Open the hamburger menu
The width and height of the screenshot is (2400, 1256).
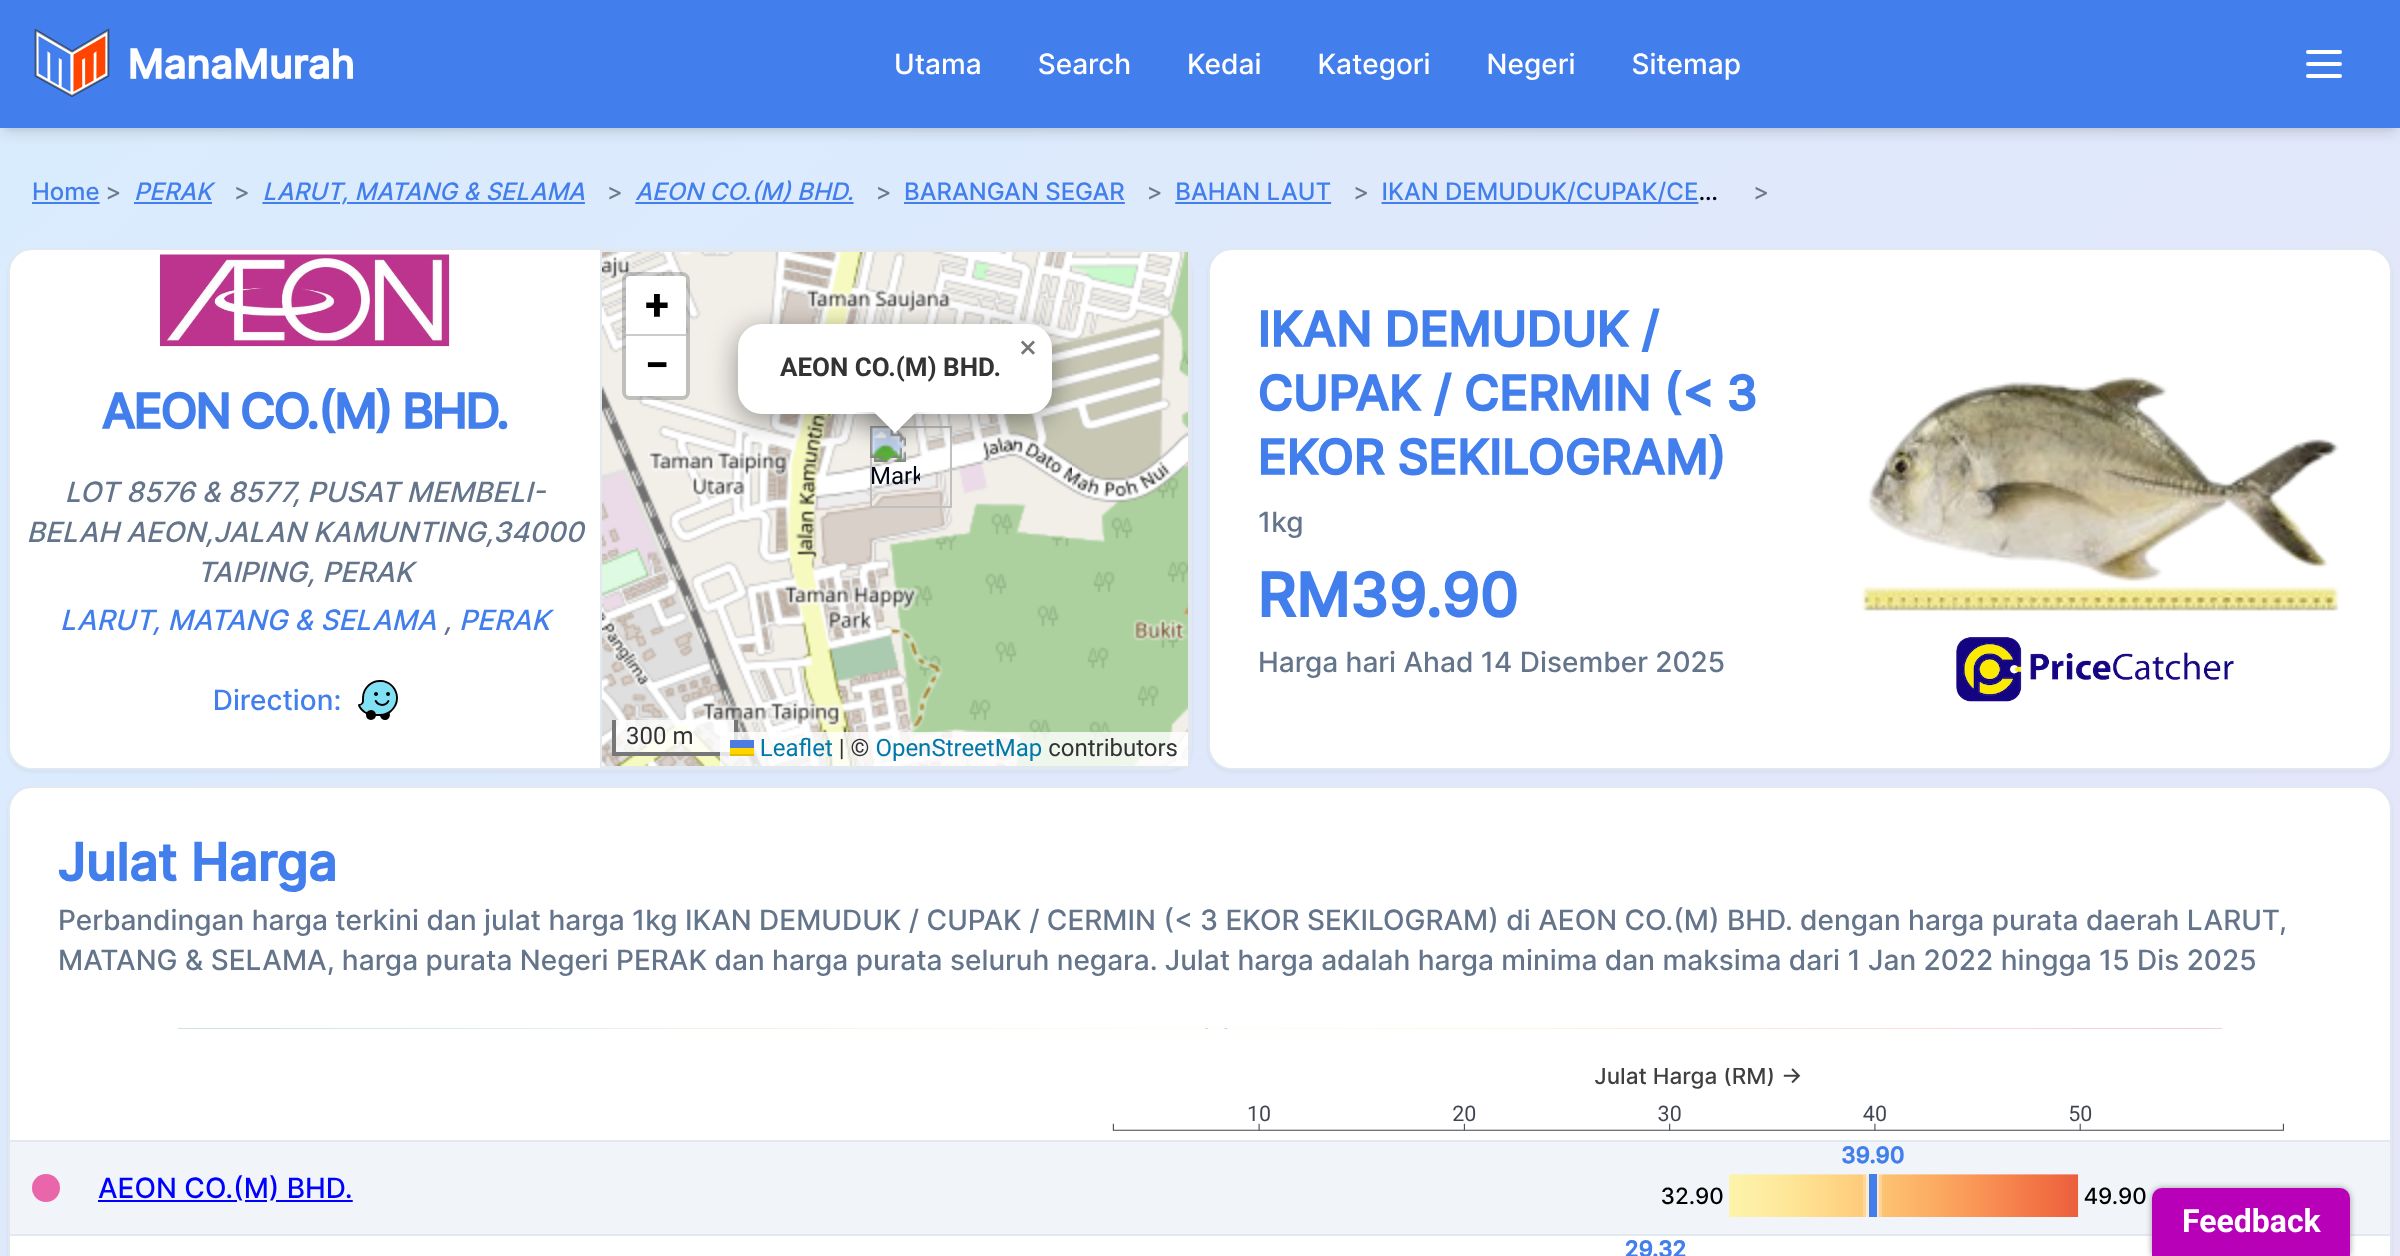pyautogui.click(x=2323, y=64)
